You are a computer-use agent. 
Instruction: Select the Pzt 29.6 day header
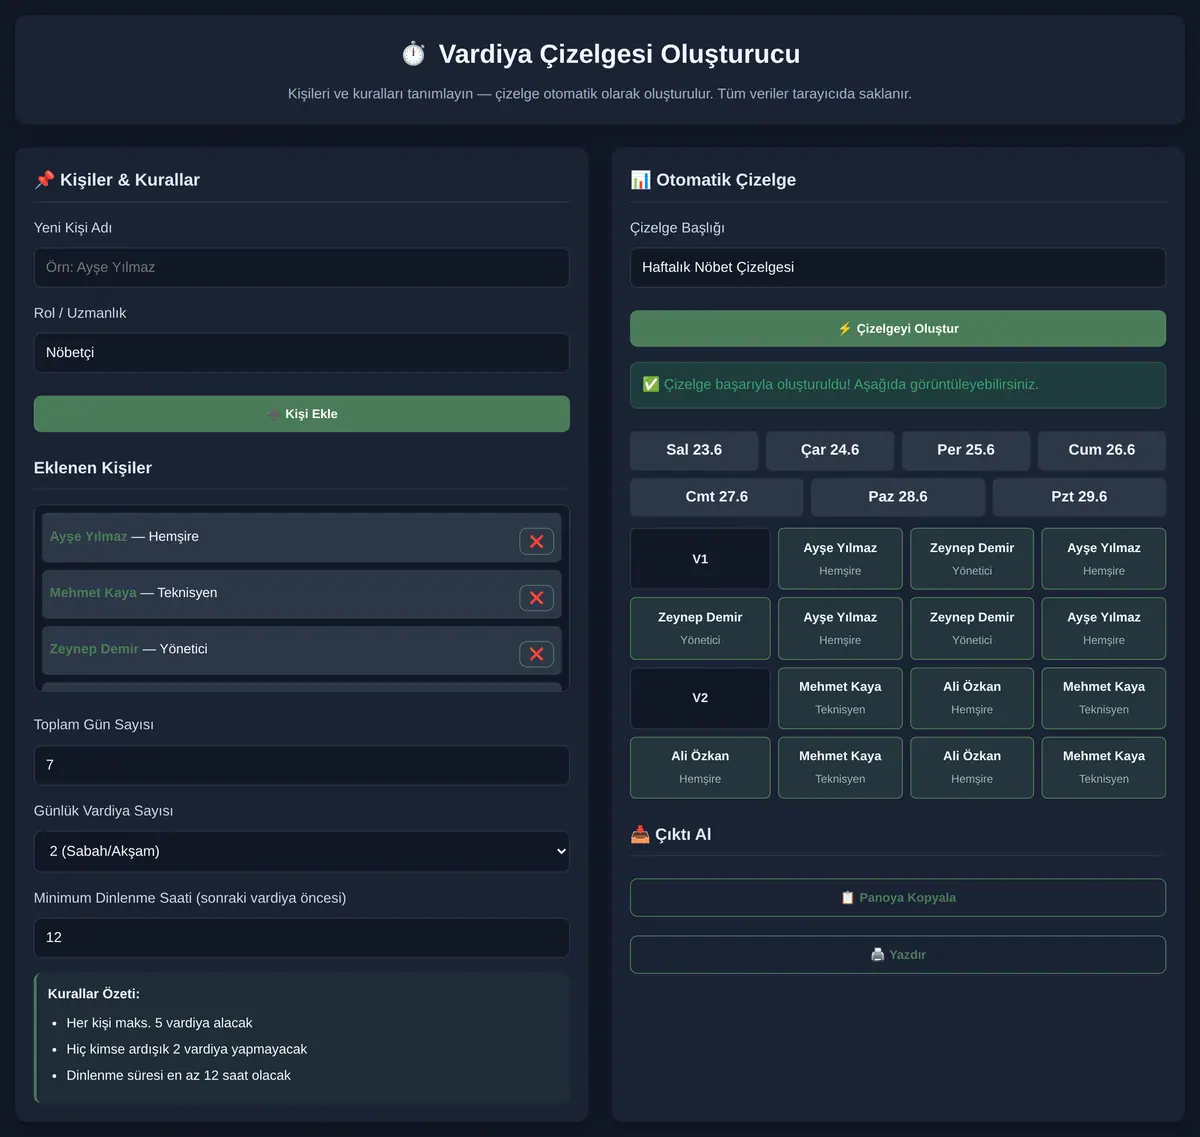tap(1079, 497)
